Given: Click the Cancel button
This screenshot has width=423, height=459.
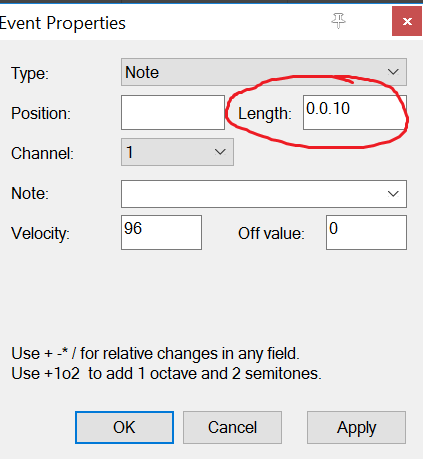Looking at the screenshot, I should tap(232, 427).
